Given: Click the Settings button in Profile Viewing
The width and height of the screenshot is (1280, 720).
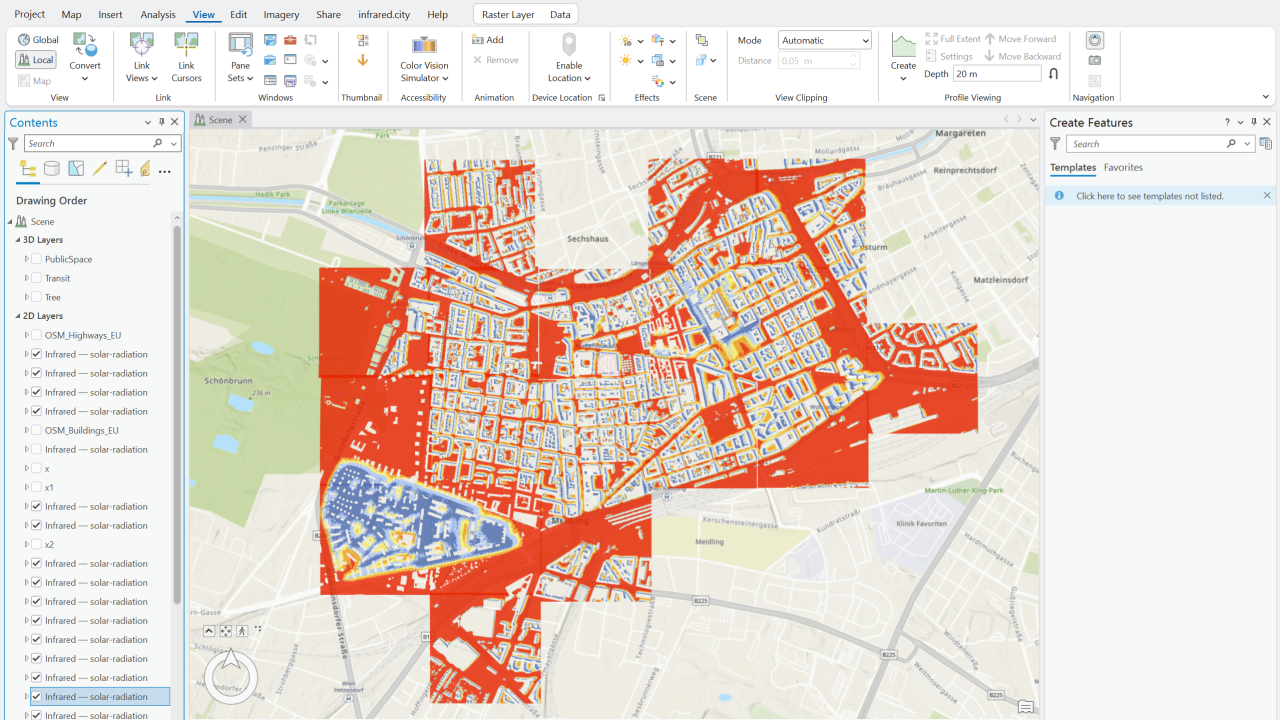Looking at the screenshot, I should 949,57.
